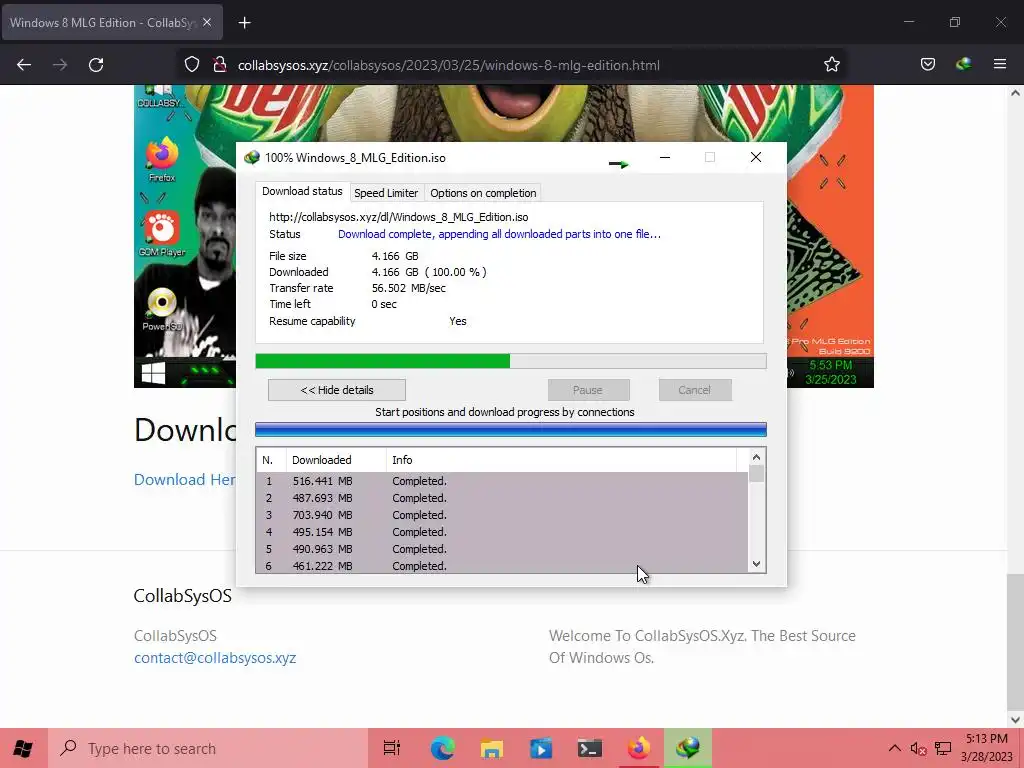The width and height of the screenshot is (1024, 768).
Task: Click the Downloaded column header
Action: pos(336,460)
